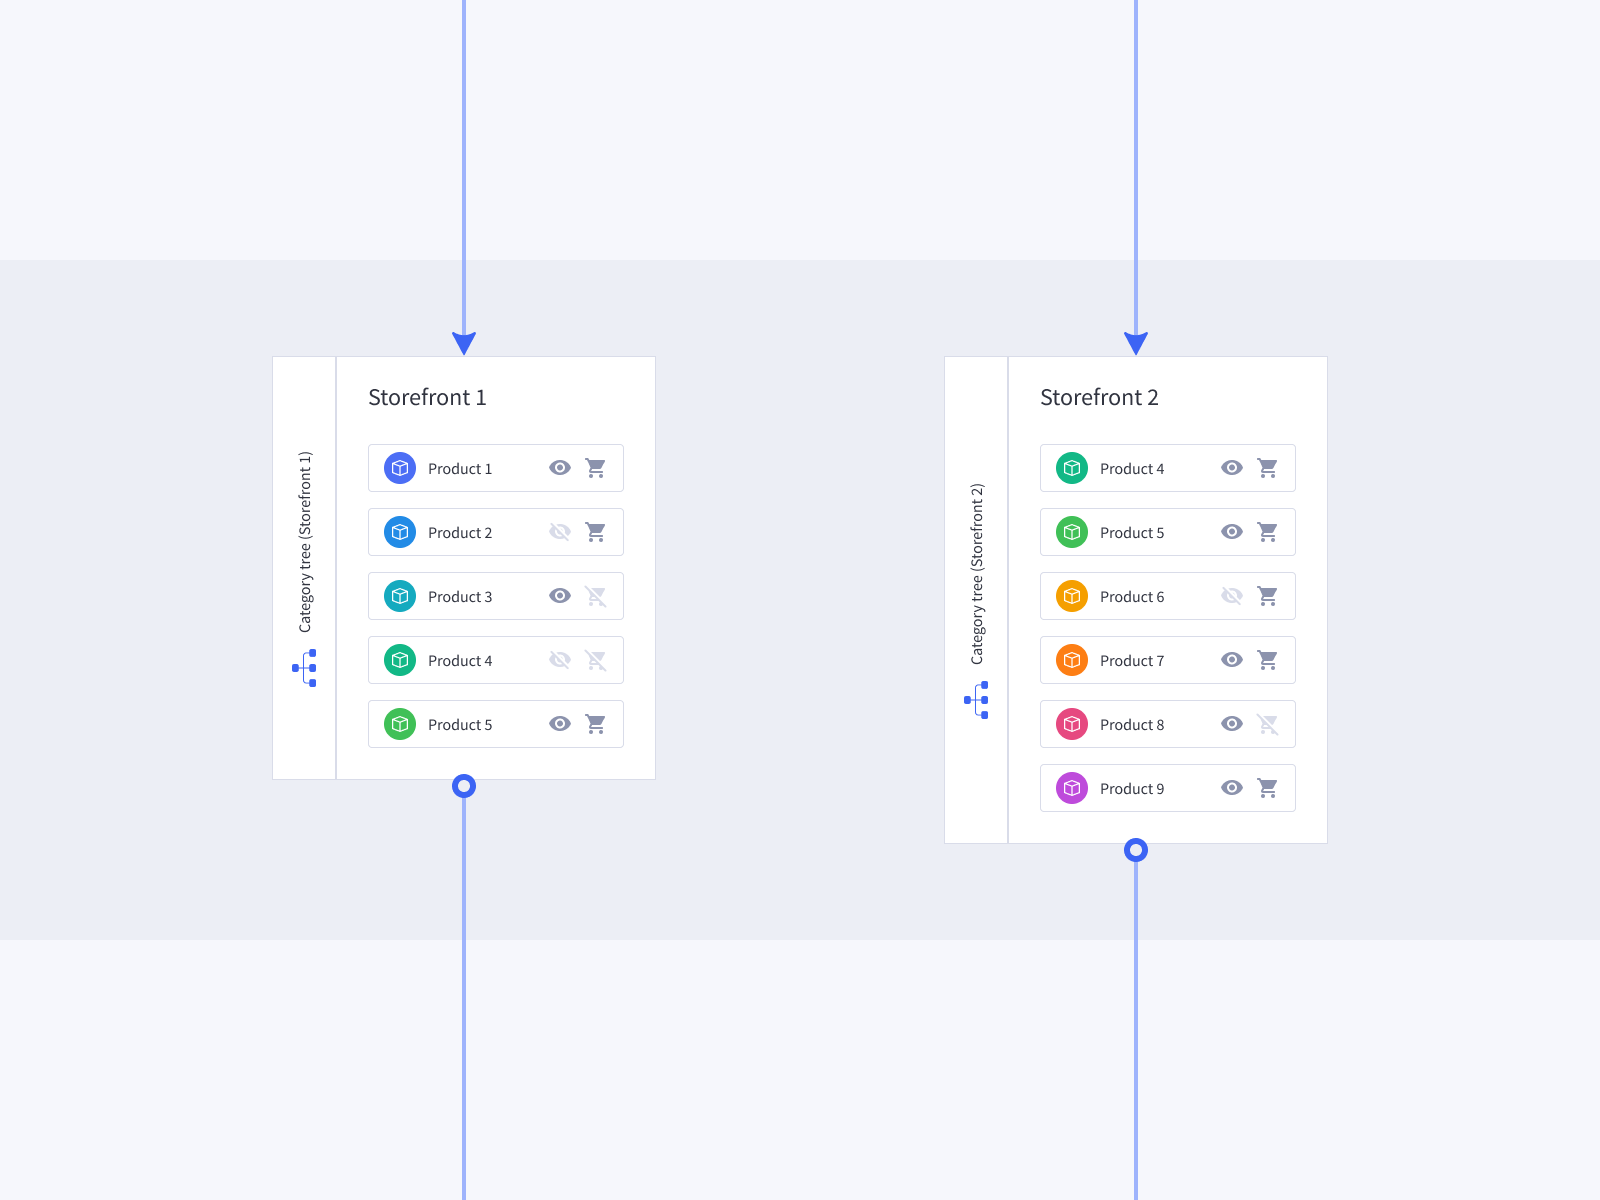Select the Product 3 teal cube icon
The image size is (1600, 1200).
[x=399, y=596]
